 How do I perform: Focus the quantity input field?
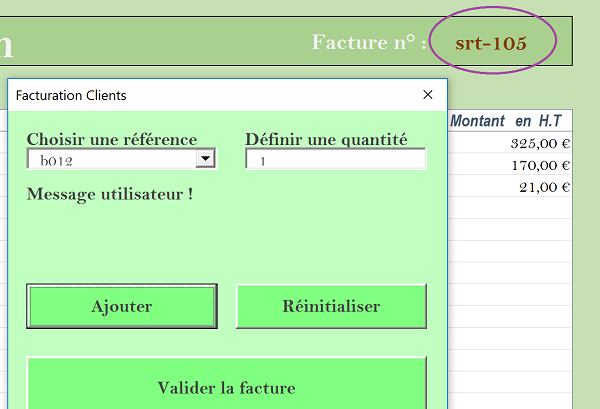[x=335, y=159]
